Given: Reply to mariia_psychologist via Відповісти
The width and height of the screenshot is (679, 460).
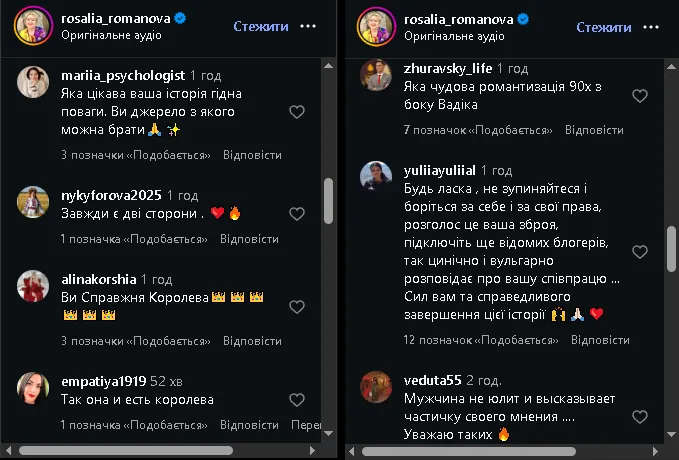Looking at the screenshot, I should pos(252,155).
